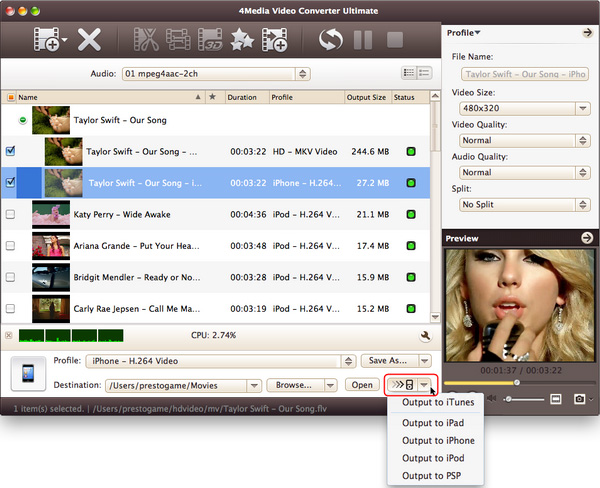
Task: Click the Effects stars toolbar icon
Action: click(x=242, y=40)
